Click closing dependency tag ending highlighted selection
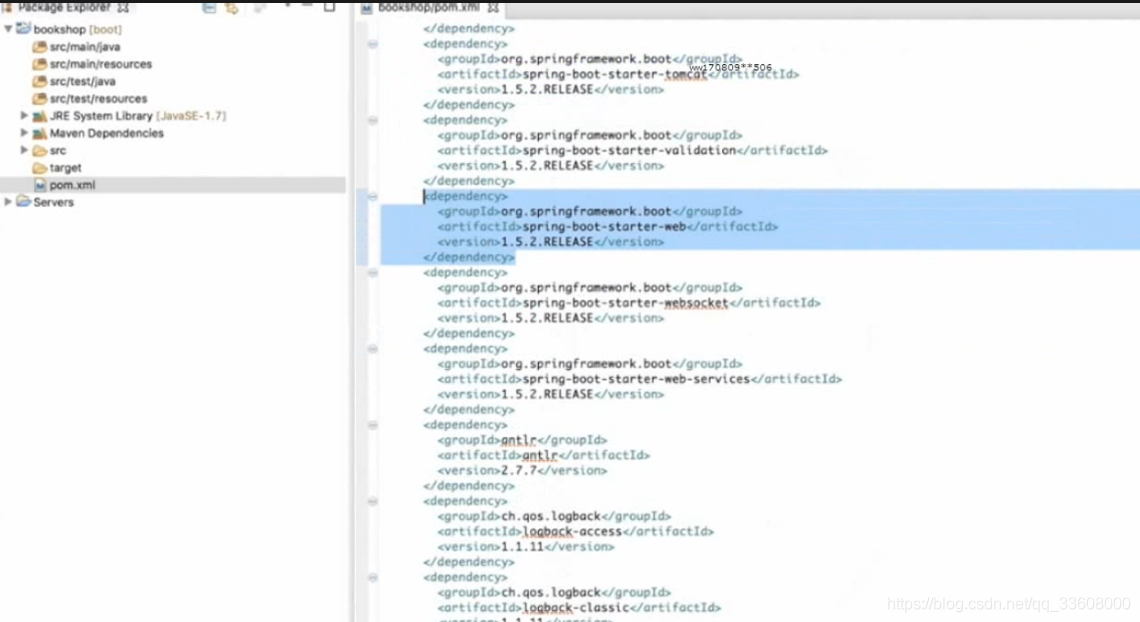Screen dimensions: 1140x622 pos(469,257)
